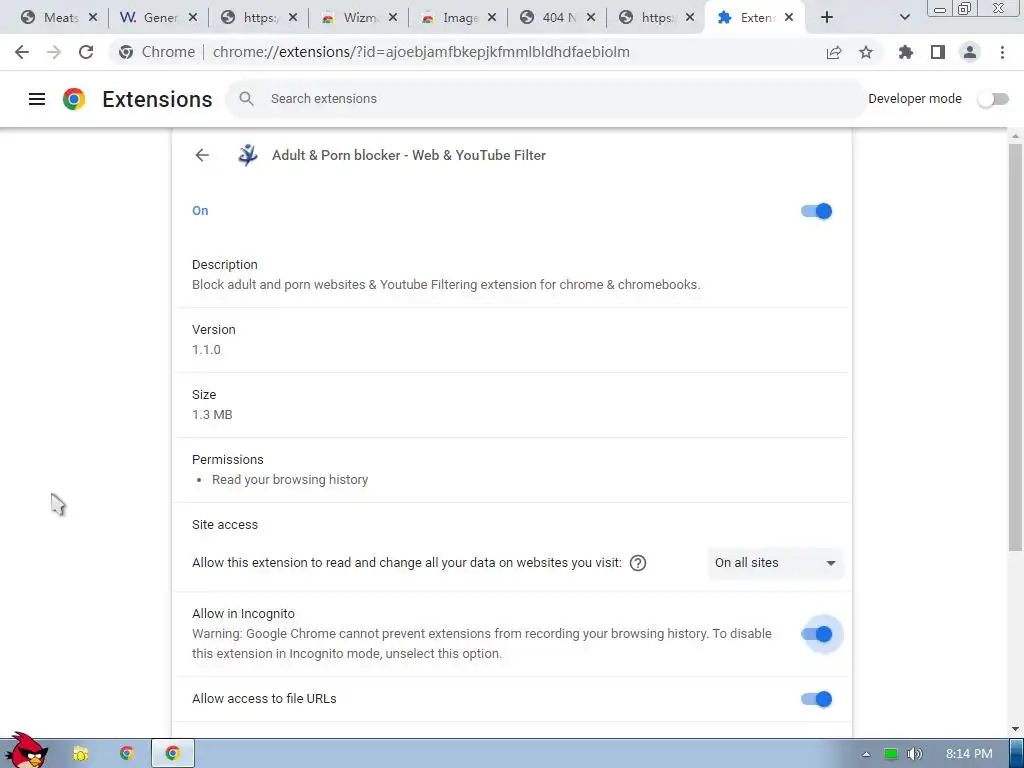Disable Allow in Incognito toggle
The image size is (1024, 768).
click(816, 634)
